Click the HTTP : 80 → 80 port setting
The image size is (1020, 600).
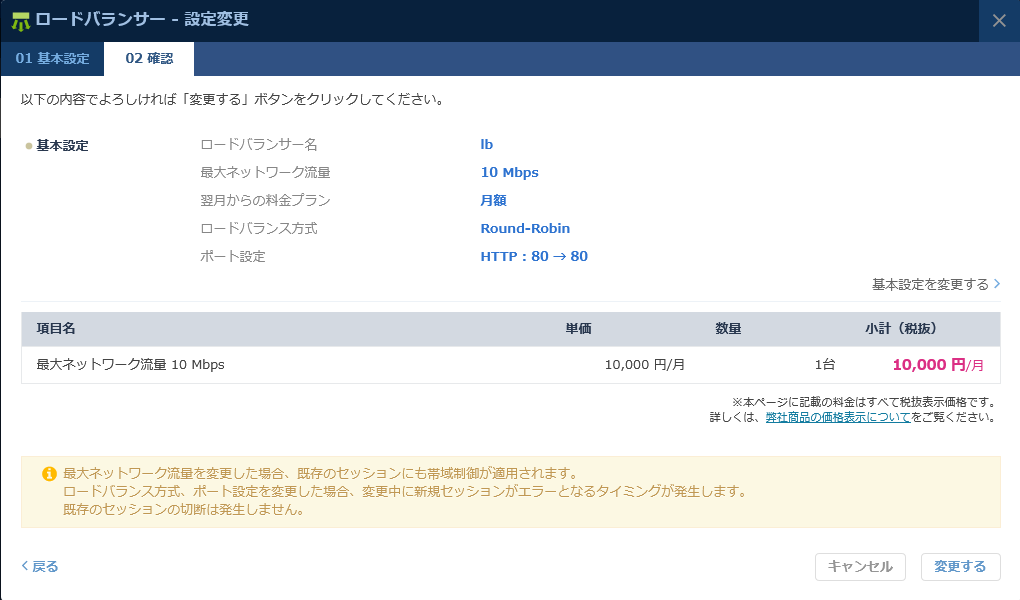tap(534, 257)
